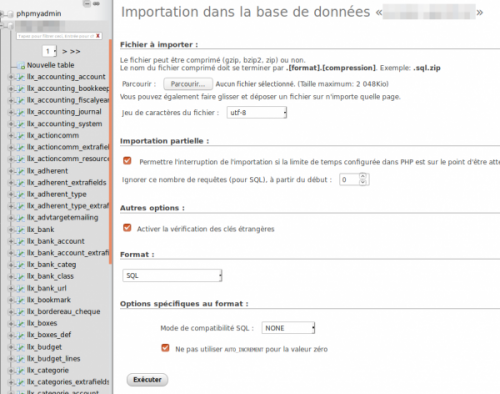Click the llx_budget_lines table icon

[x=21, y=359]
